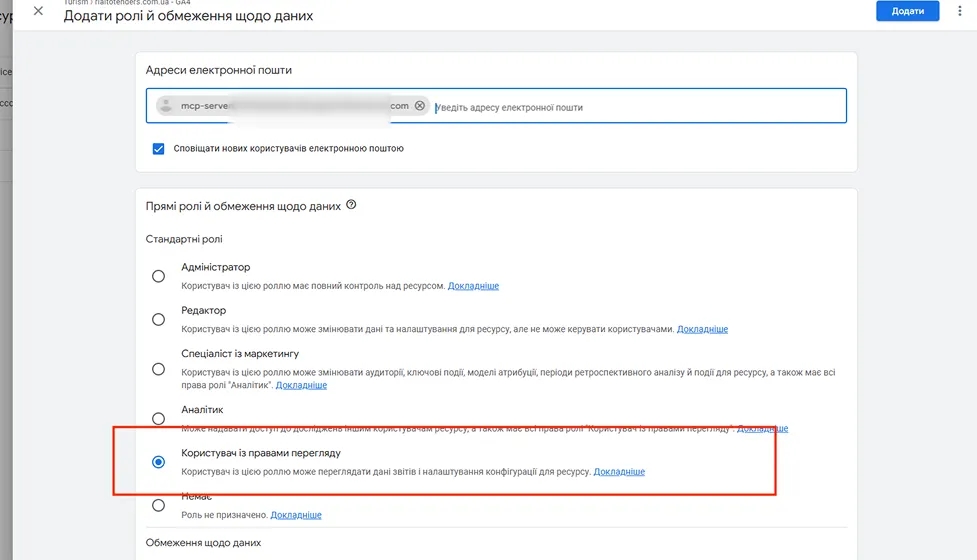Open Докладніше link for viewer role
Image resolution: width=977 pixels, height=560 pixels.
pos(619,472)
